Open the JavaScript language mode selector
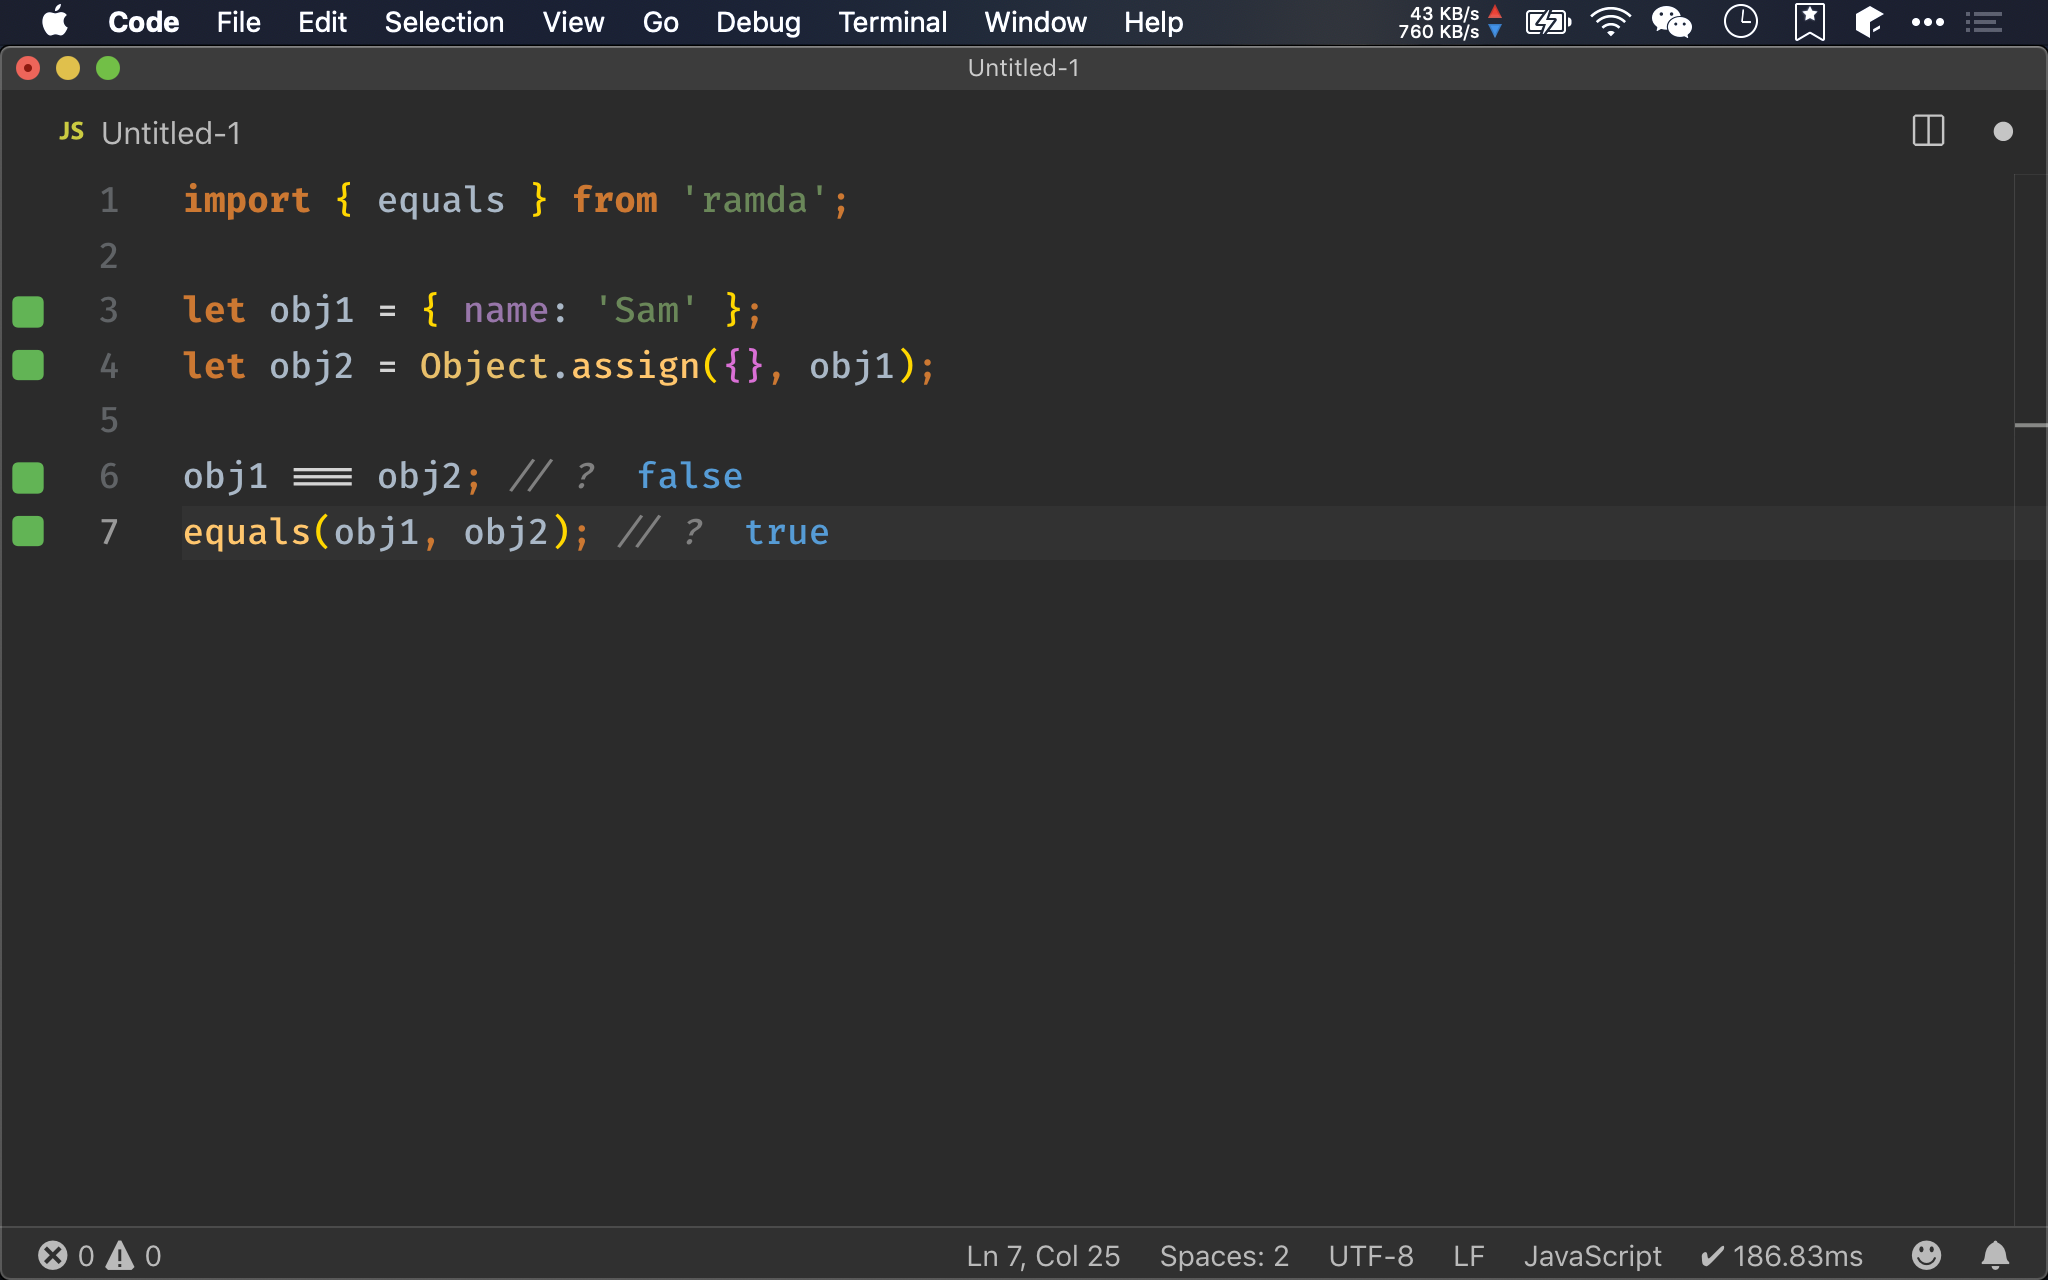The height and width of the screenshot is (1280, 2048). [x=1592, y=1255]
